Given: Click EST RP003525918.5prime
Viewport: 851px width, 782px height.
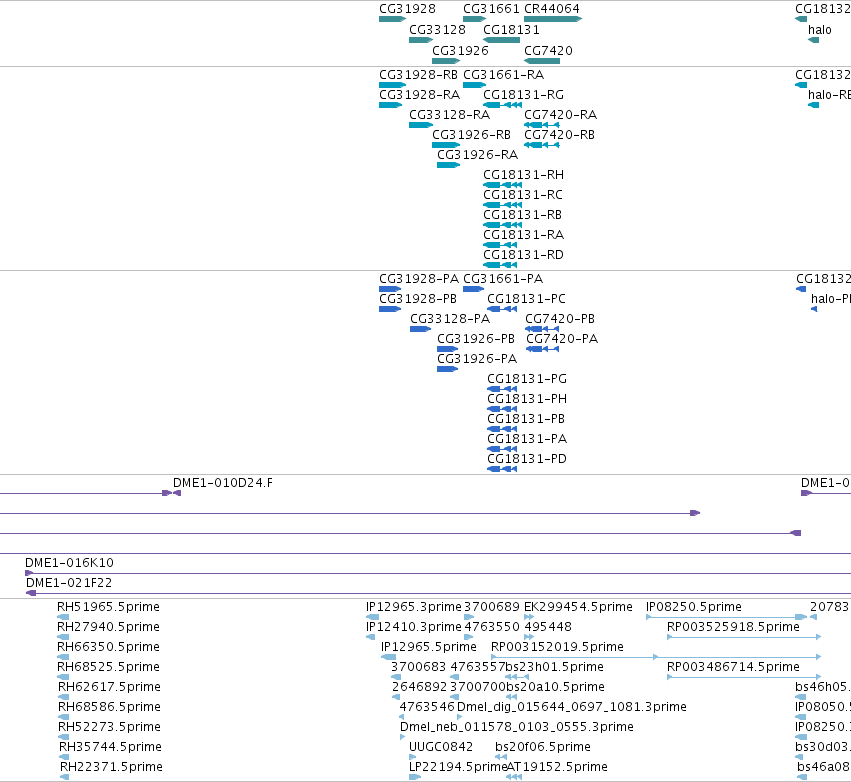Looking at the screenshot, I should pyautogui.click(x=744, y=637).
